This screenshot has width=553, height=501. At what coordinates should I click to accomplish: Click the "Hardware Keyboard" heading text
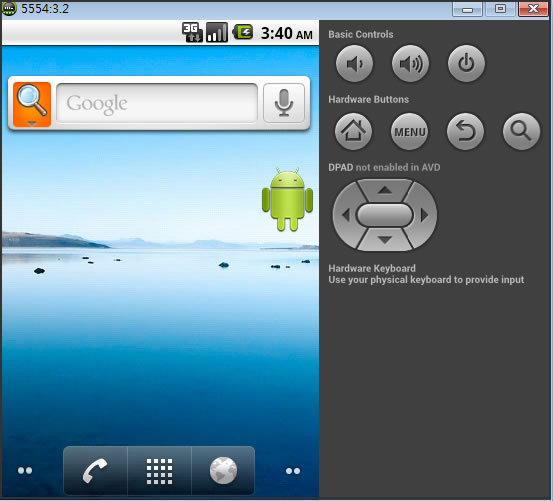(x=372, y=268)
